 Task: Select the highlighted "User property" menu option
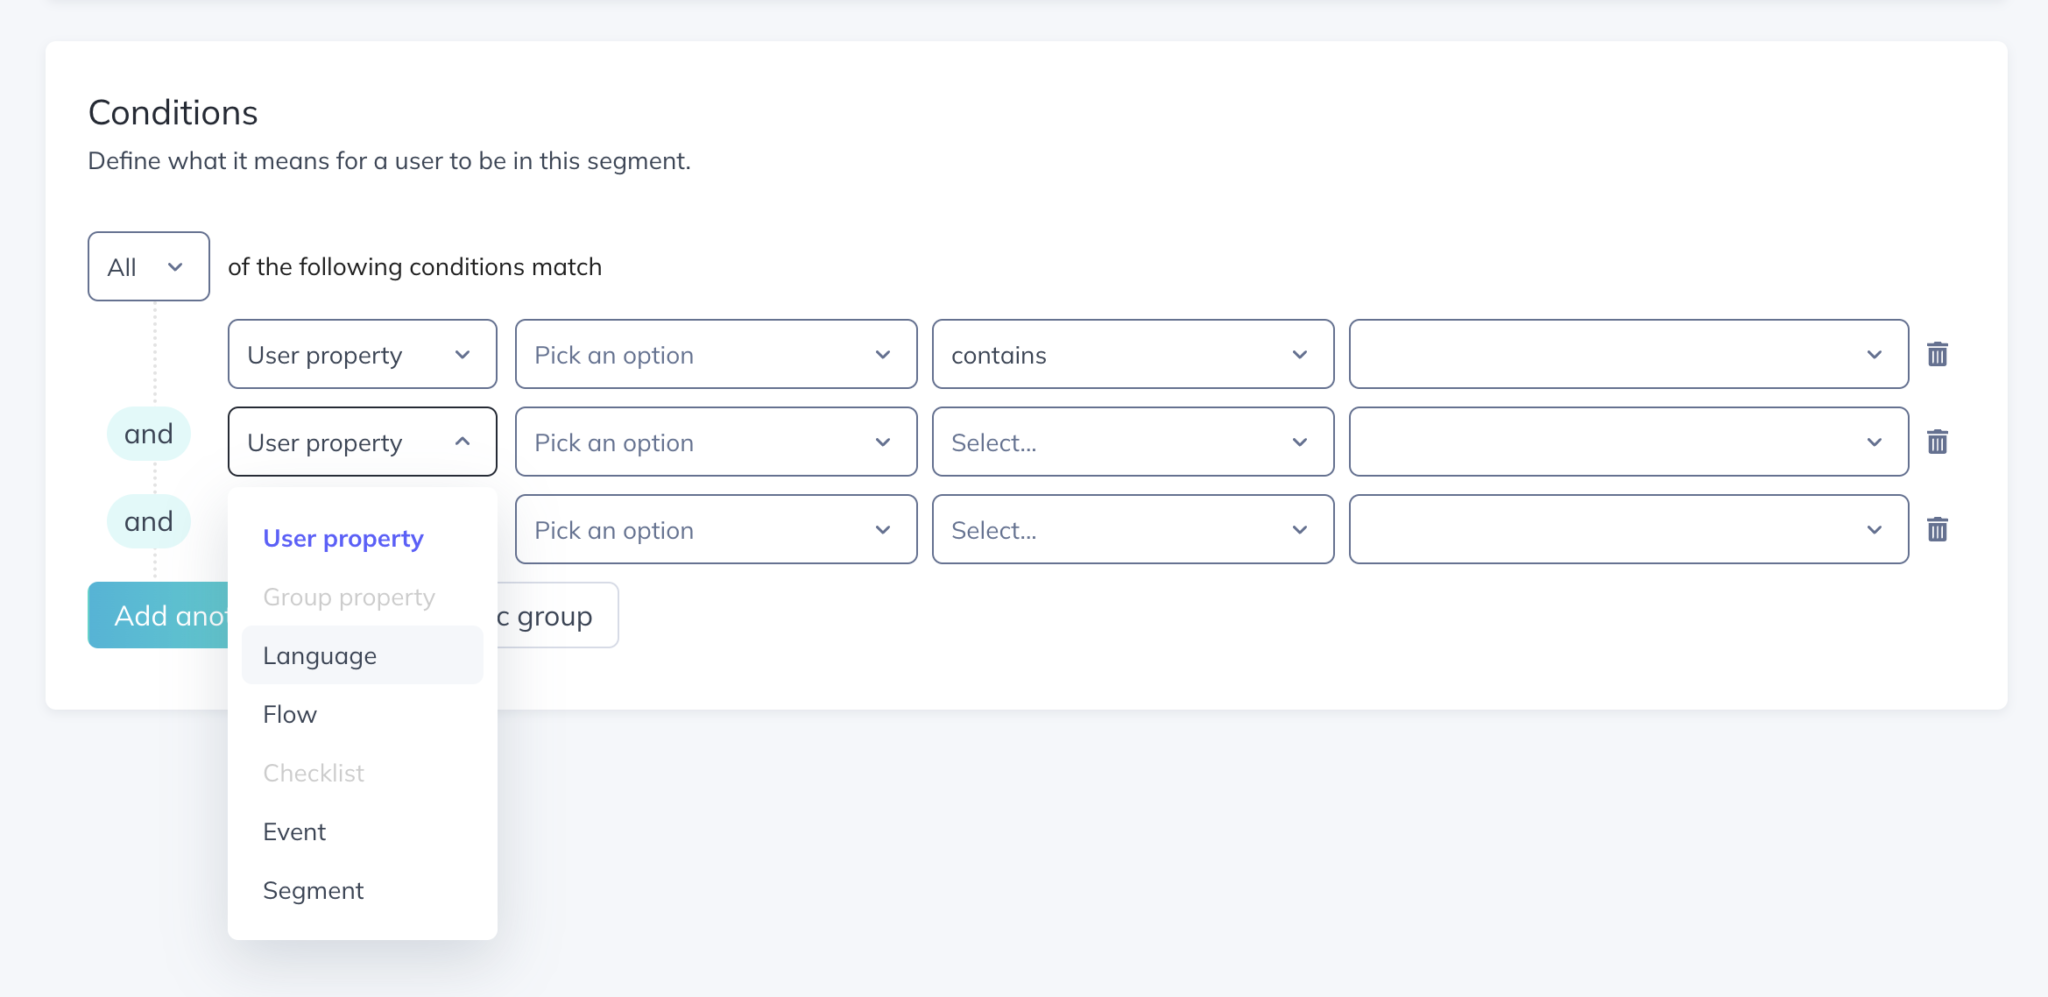click(342, 538)
